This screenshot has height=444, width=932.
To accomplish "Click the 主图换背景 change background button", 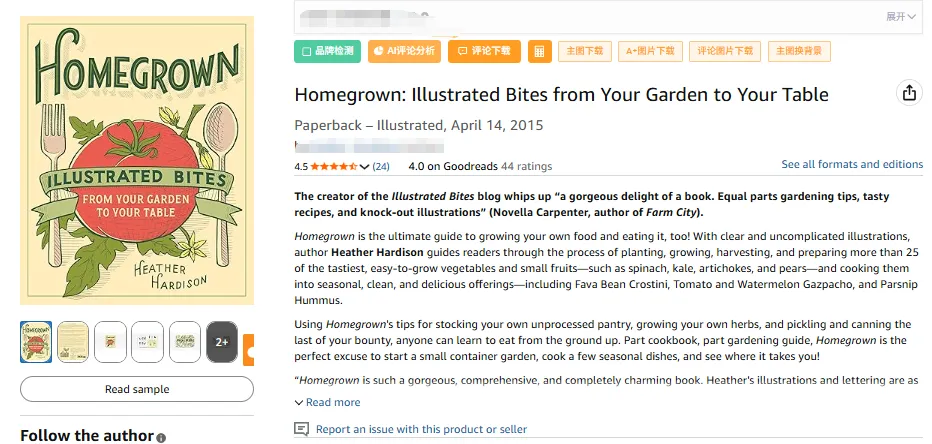I will 800,51.
